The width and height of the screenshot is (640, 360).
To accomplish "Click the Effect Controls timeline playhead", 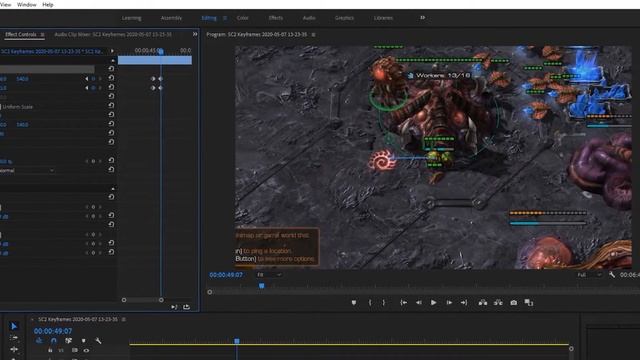I will point(161,51).
